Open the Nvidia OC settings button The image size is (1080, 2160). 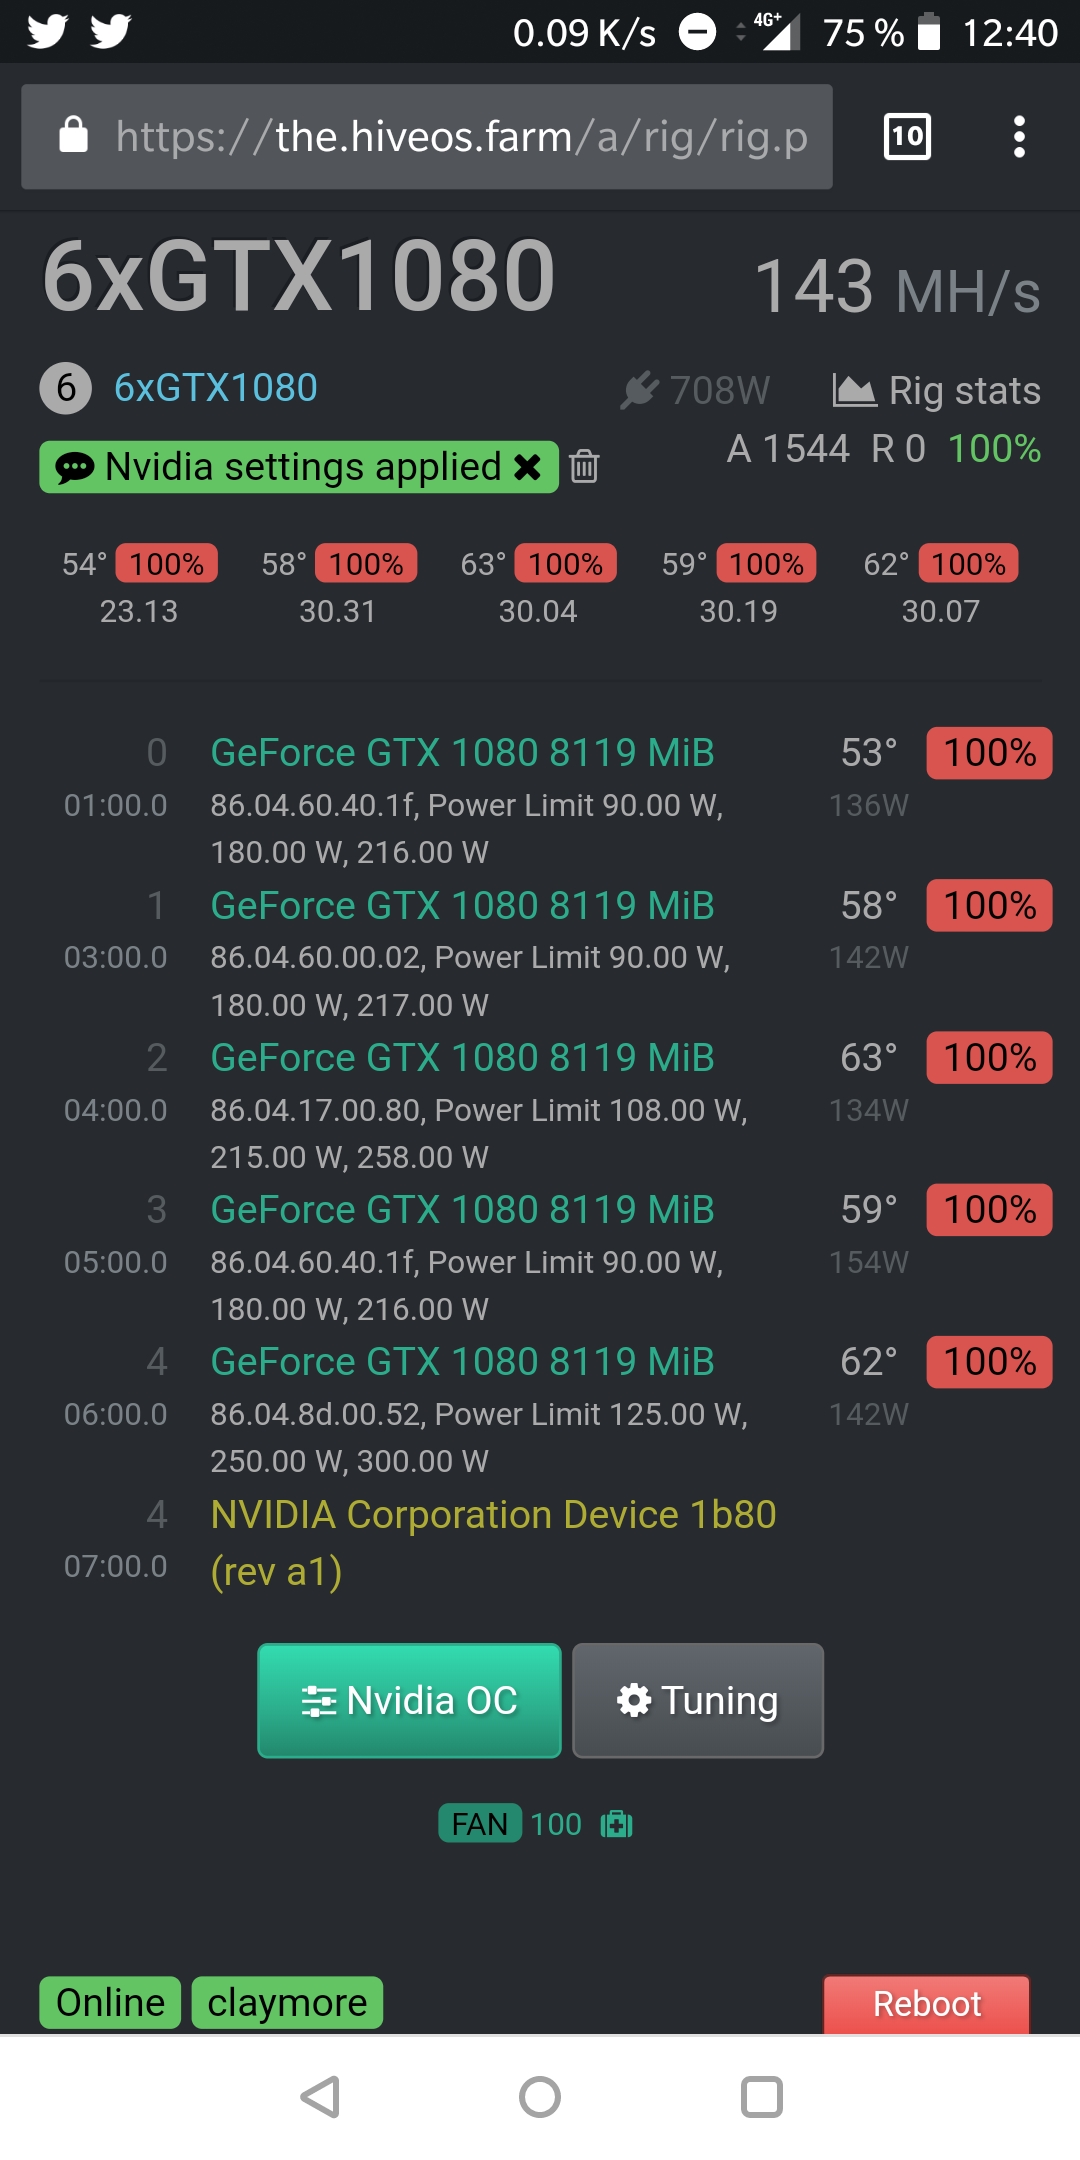tap(409, 1700)
